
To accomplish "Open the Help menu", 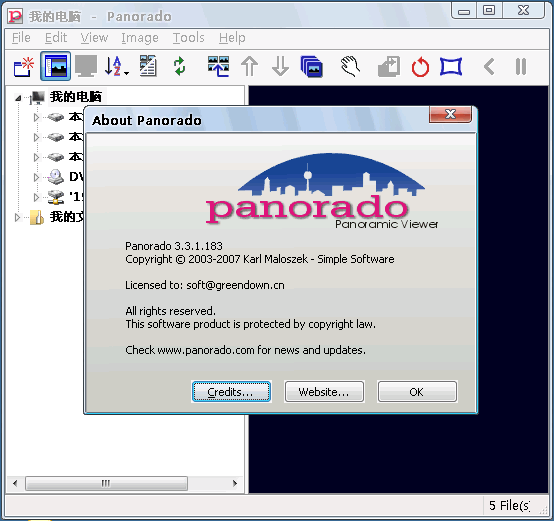I will [x=232, y=38].
